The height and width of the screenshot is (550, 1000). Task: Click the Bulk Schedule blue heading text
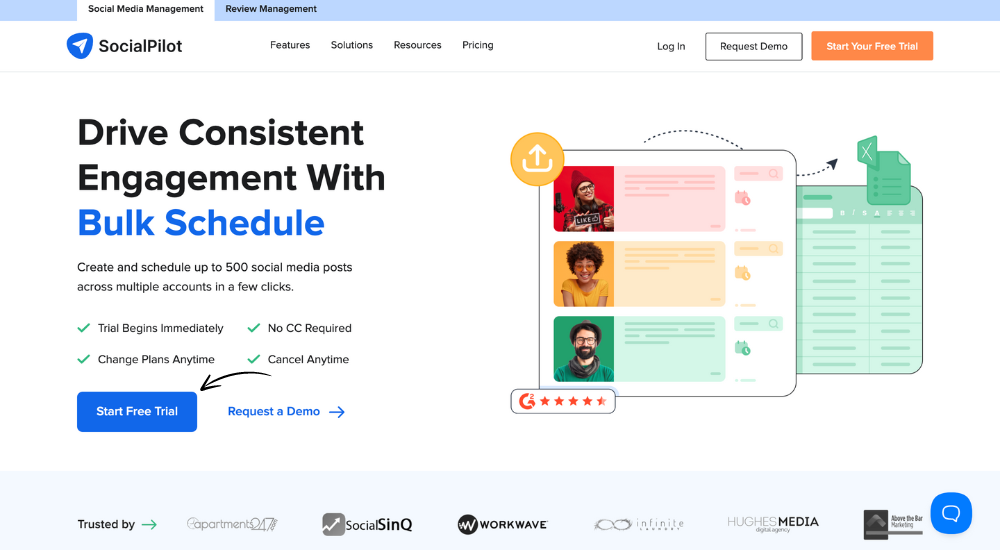(201, 223)
